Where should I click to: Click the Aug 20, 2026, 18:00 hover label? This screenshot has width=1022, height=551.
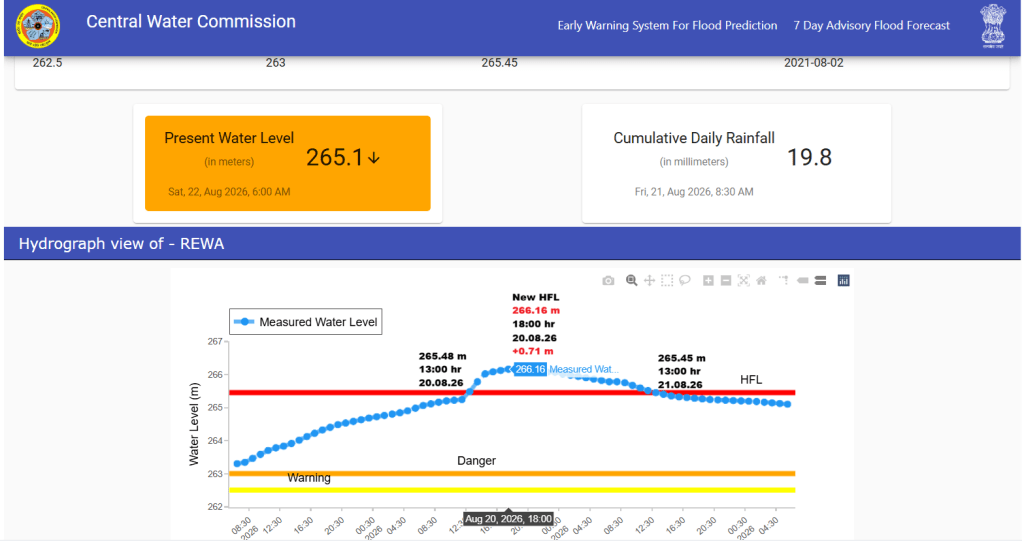(508, 519)
